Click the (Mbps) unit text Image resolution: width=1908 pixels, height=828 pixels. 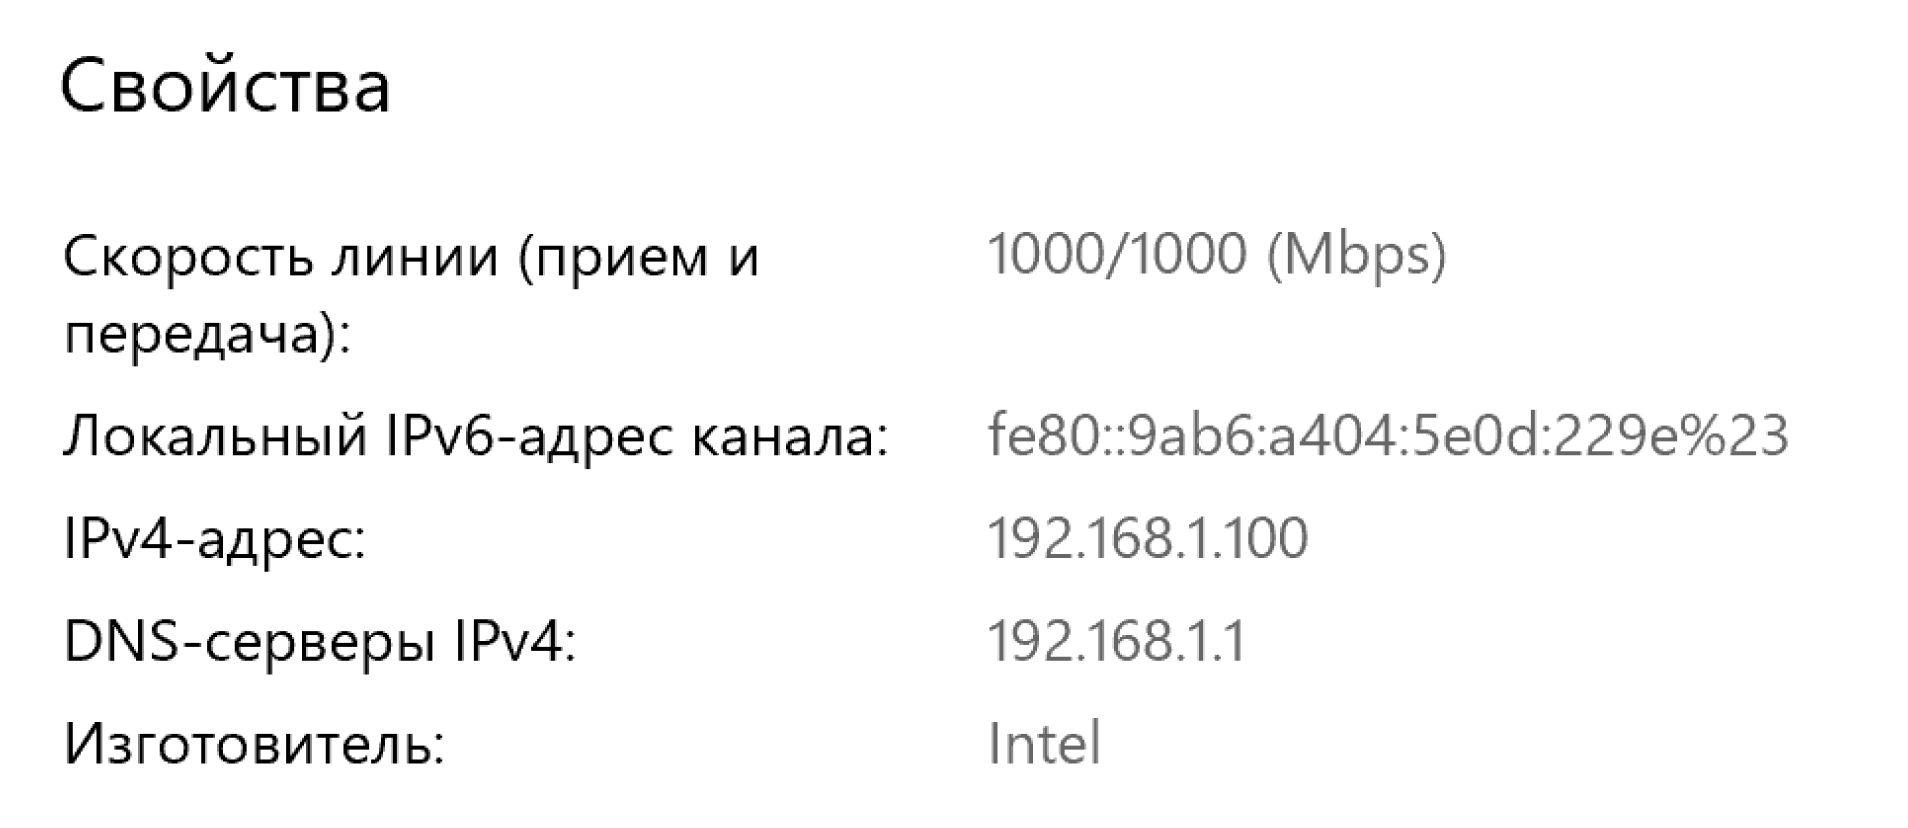(x=1355, y=255)
